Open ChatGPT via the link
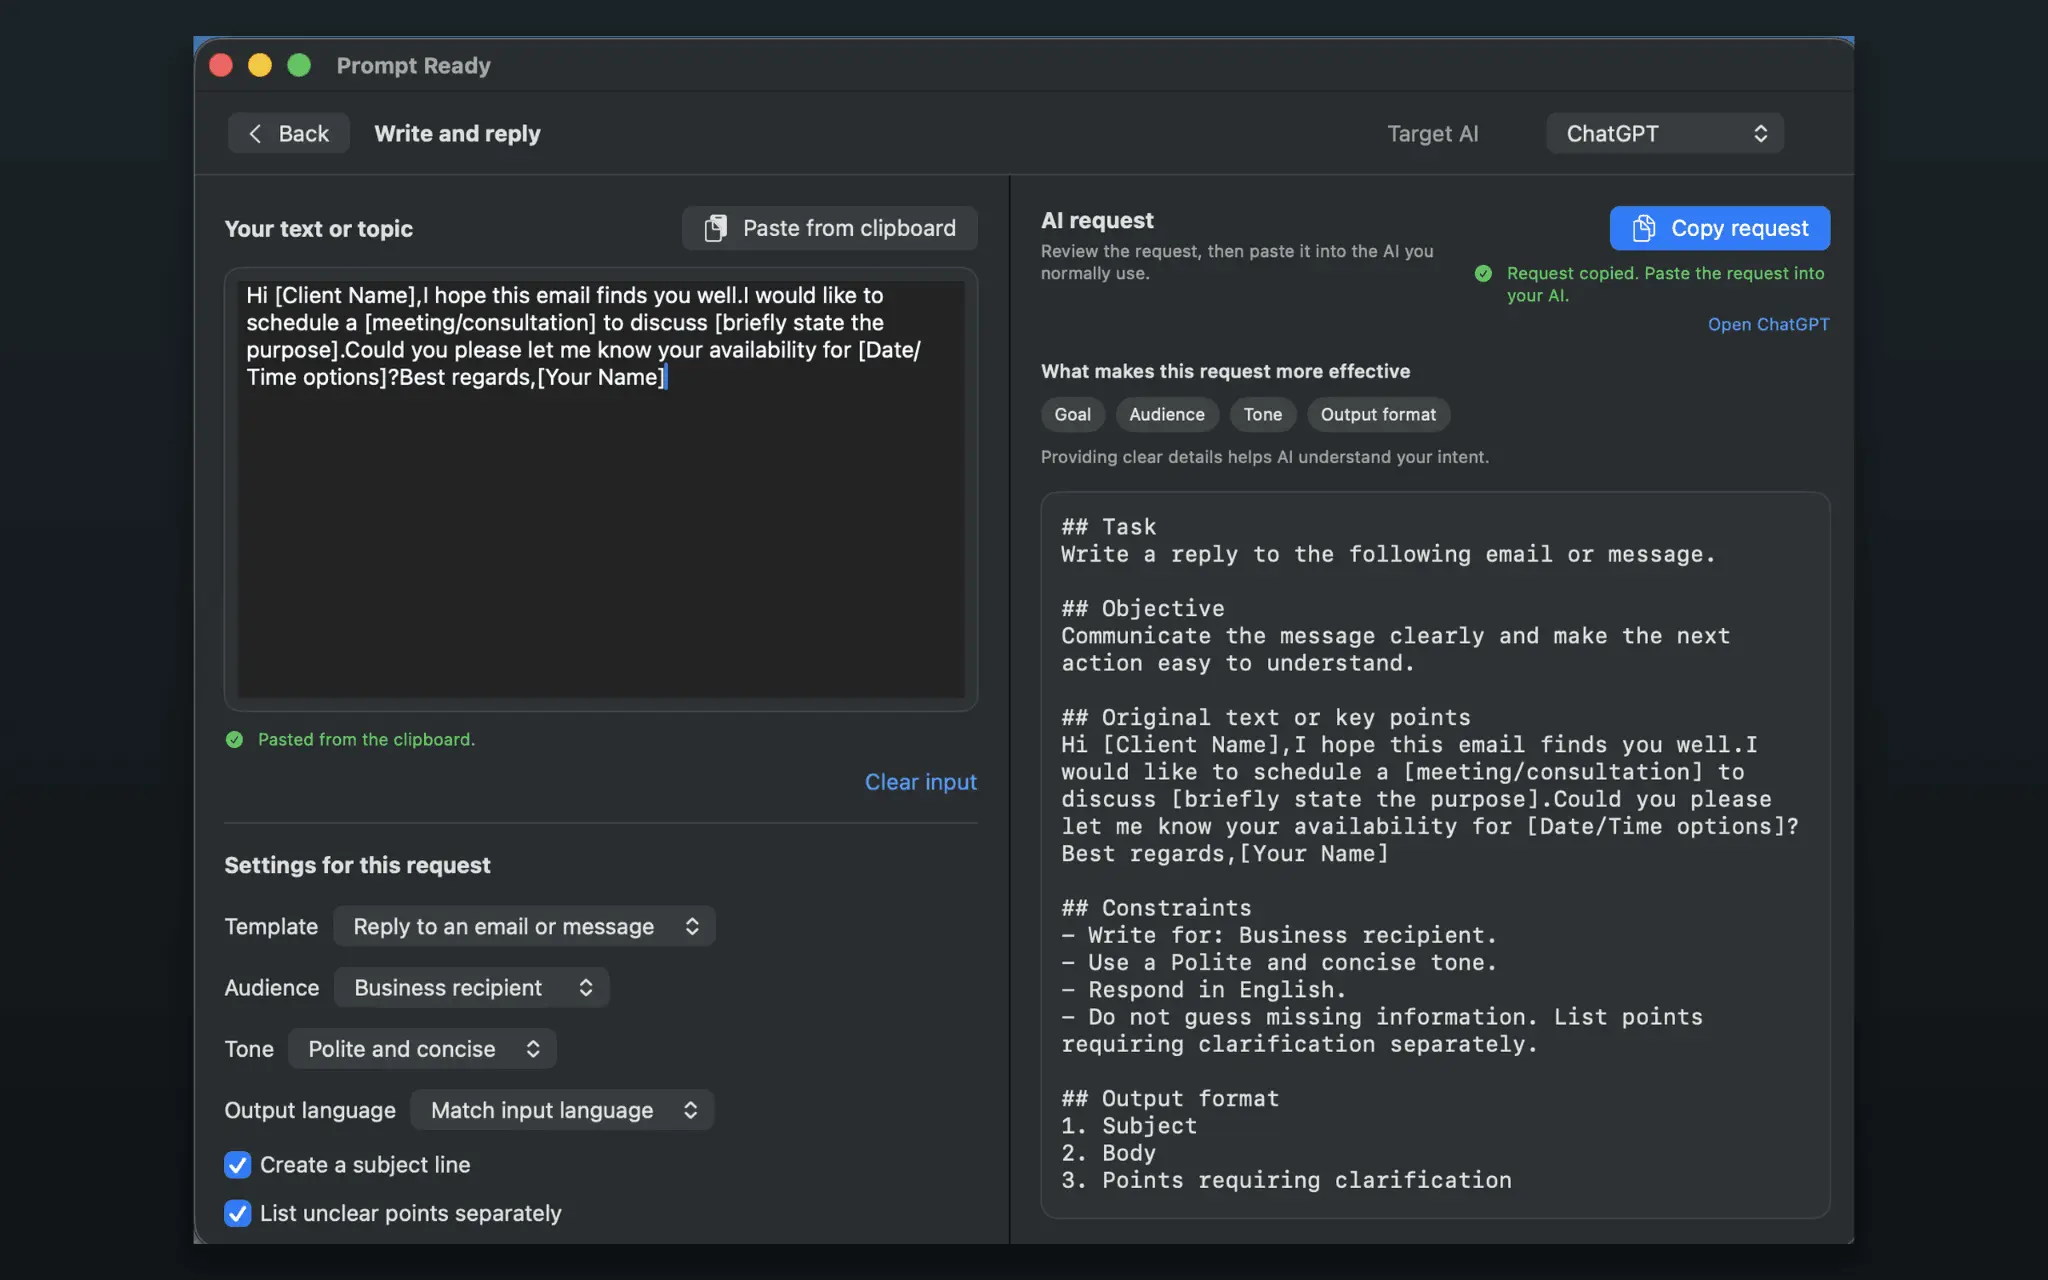The height and width of the screenshot is (1280, 2048). point(1768,324)
